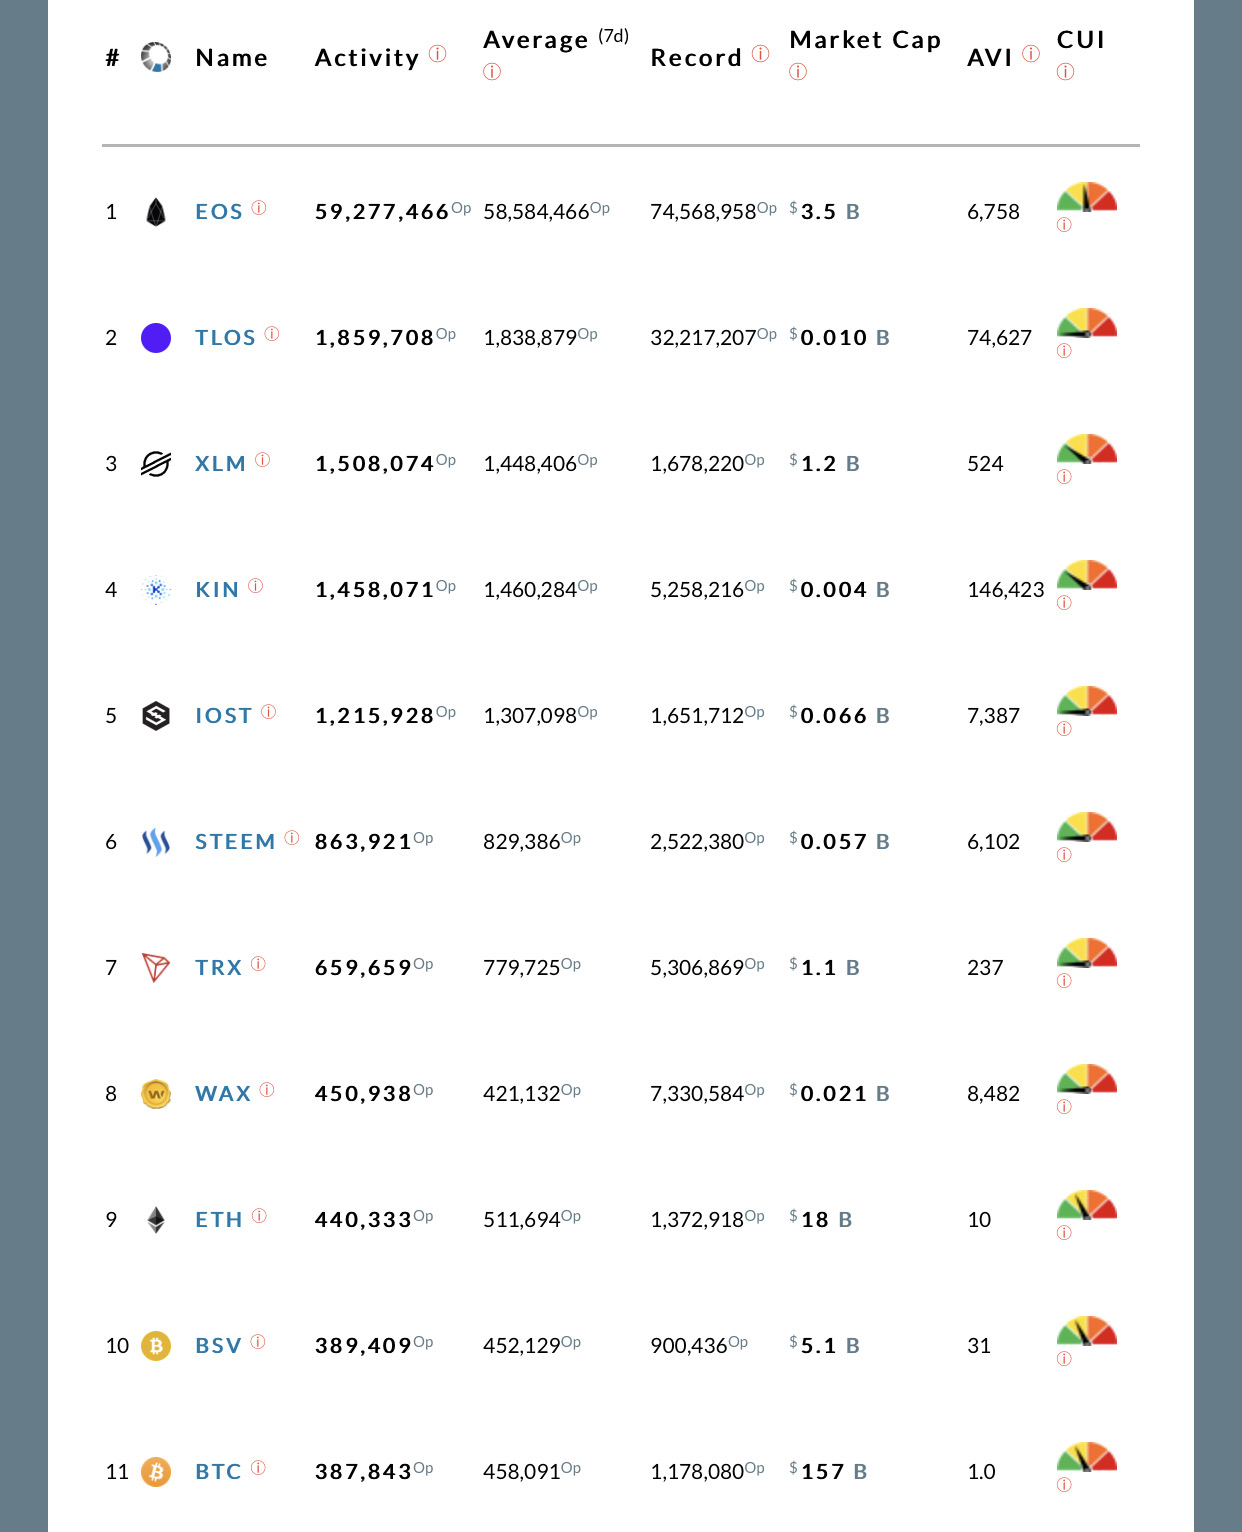Image resolution: width=1242 pixels, height=1532 pixels.
Task: Open the BSV coin link
Action: click(x=219, y=1346)
